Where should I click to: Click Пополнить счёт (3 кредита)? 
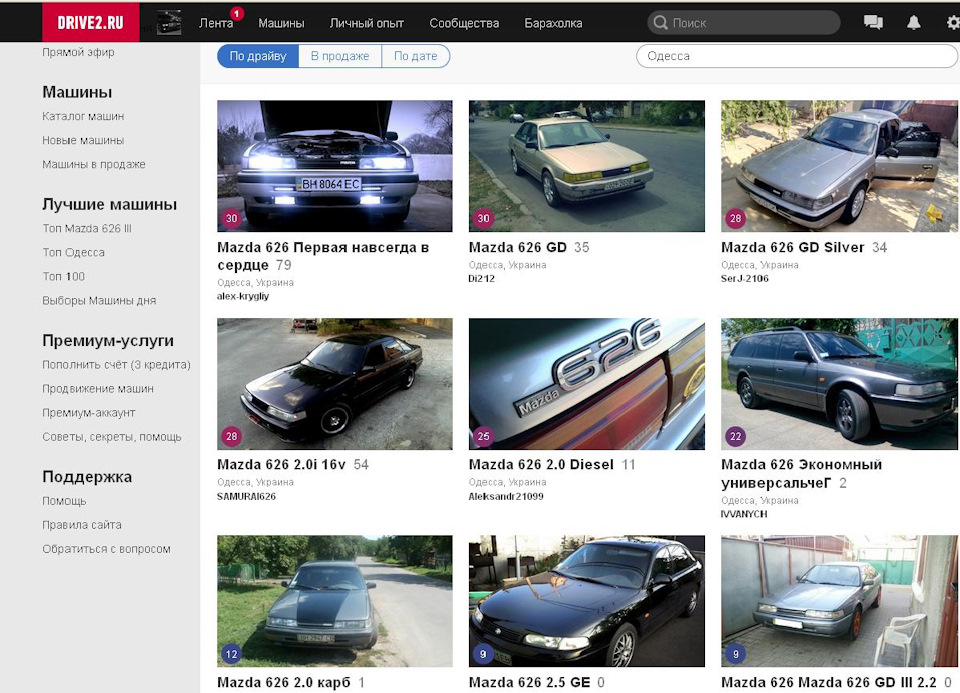click(116, 365)
